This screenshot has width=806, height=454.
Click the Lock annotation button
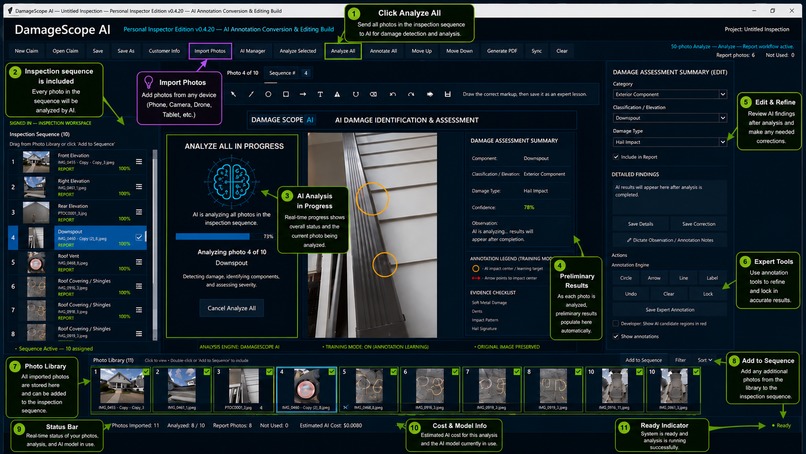[708, 294]
